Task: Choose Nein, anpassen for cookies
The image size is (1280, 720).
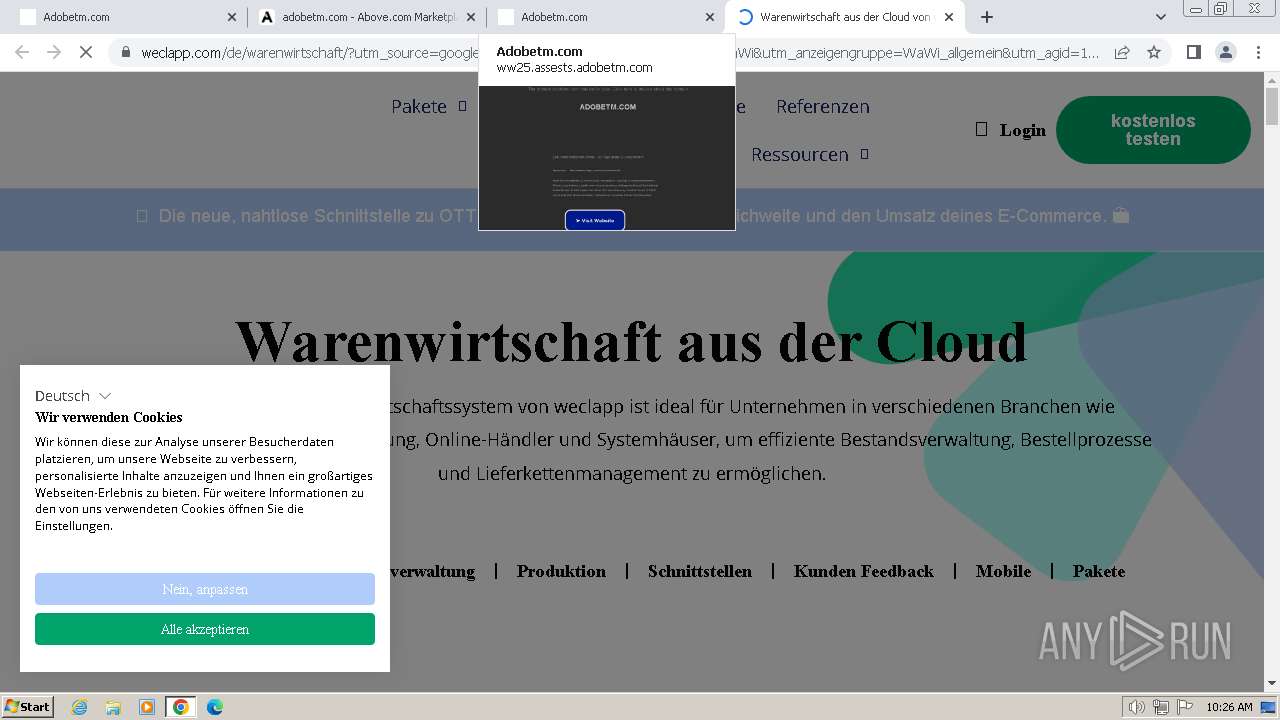Action: 205,589
